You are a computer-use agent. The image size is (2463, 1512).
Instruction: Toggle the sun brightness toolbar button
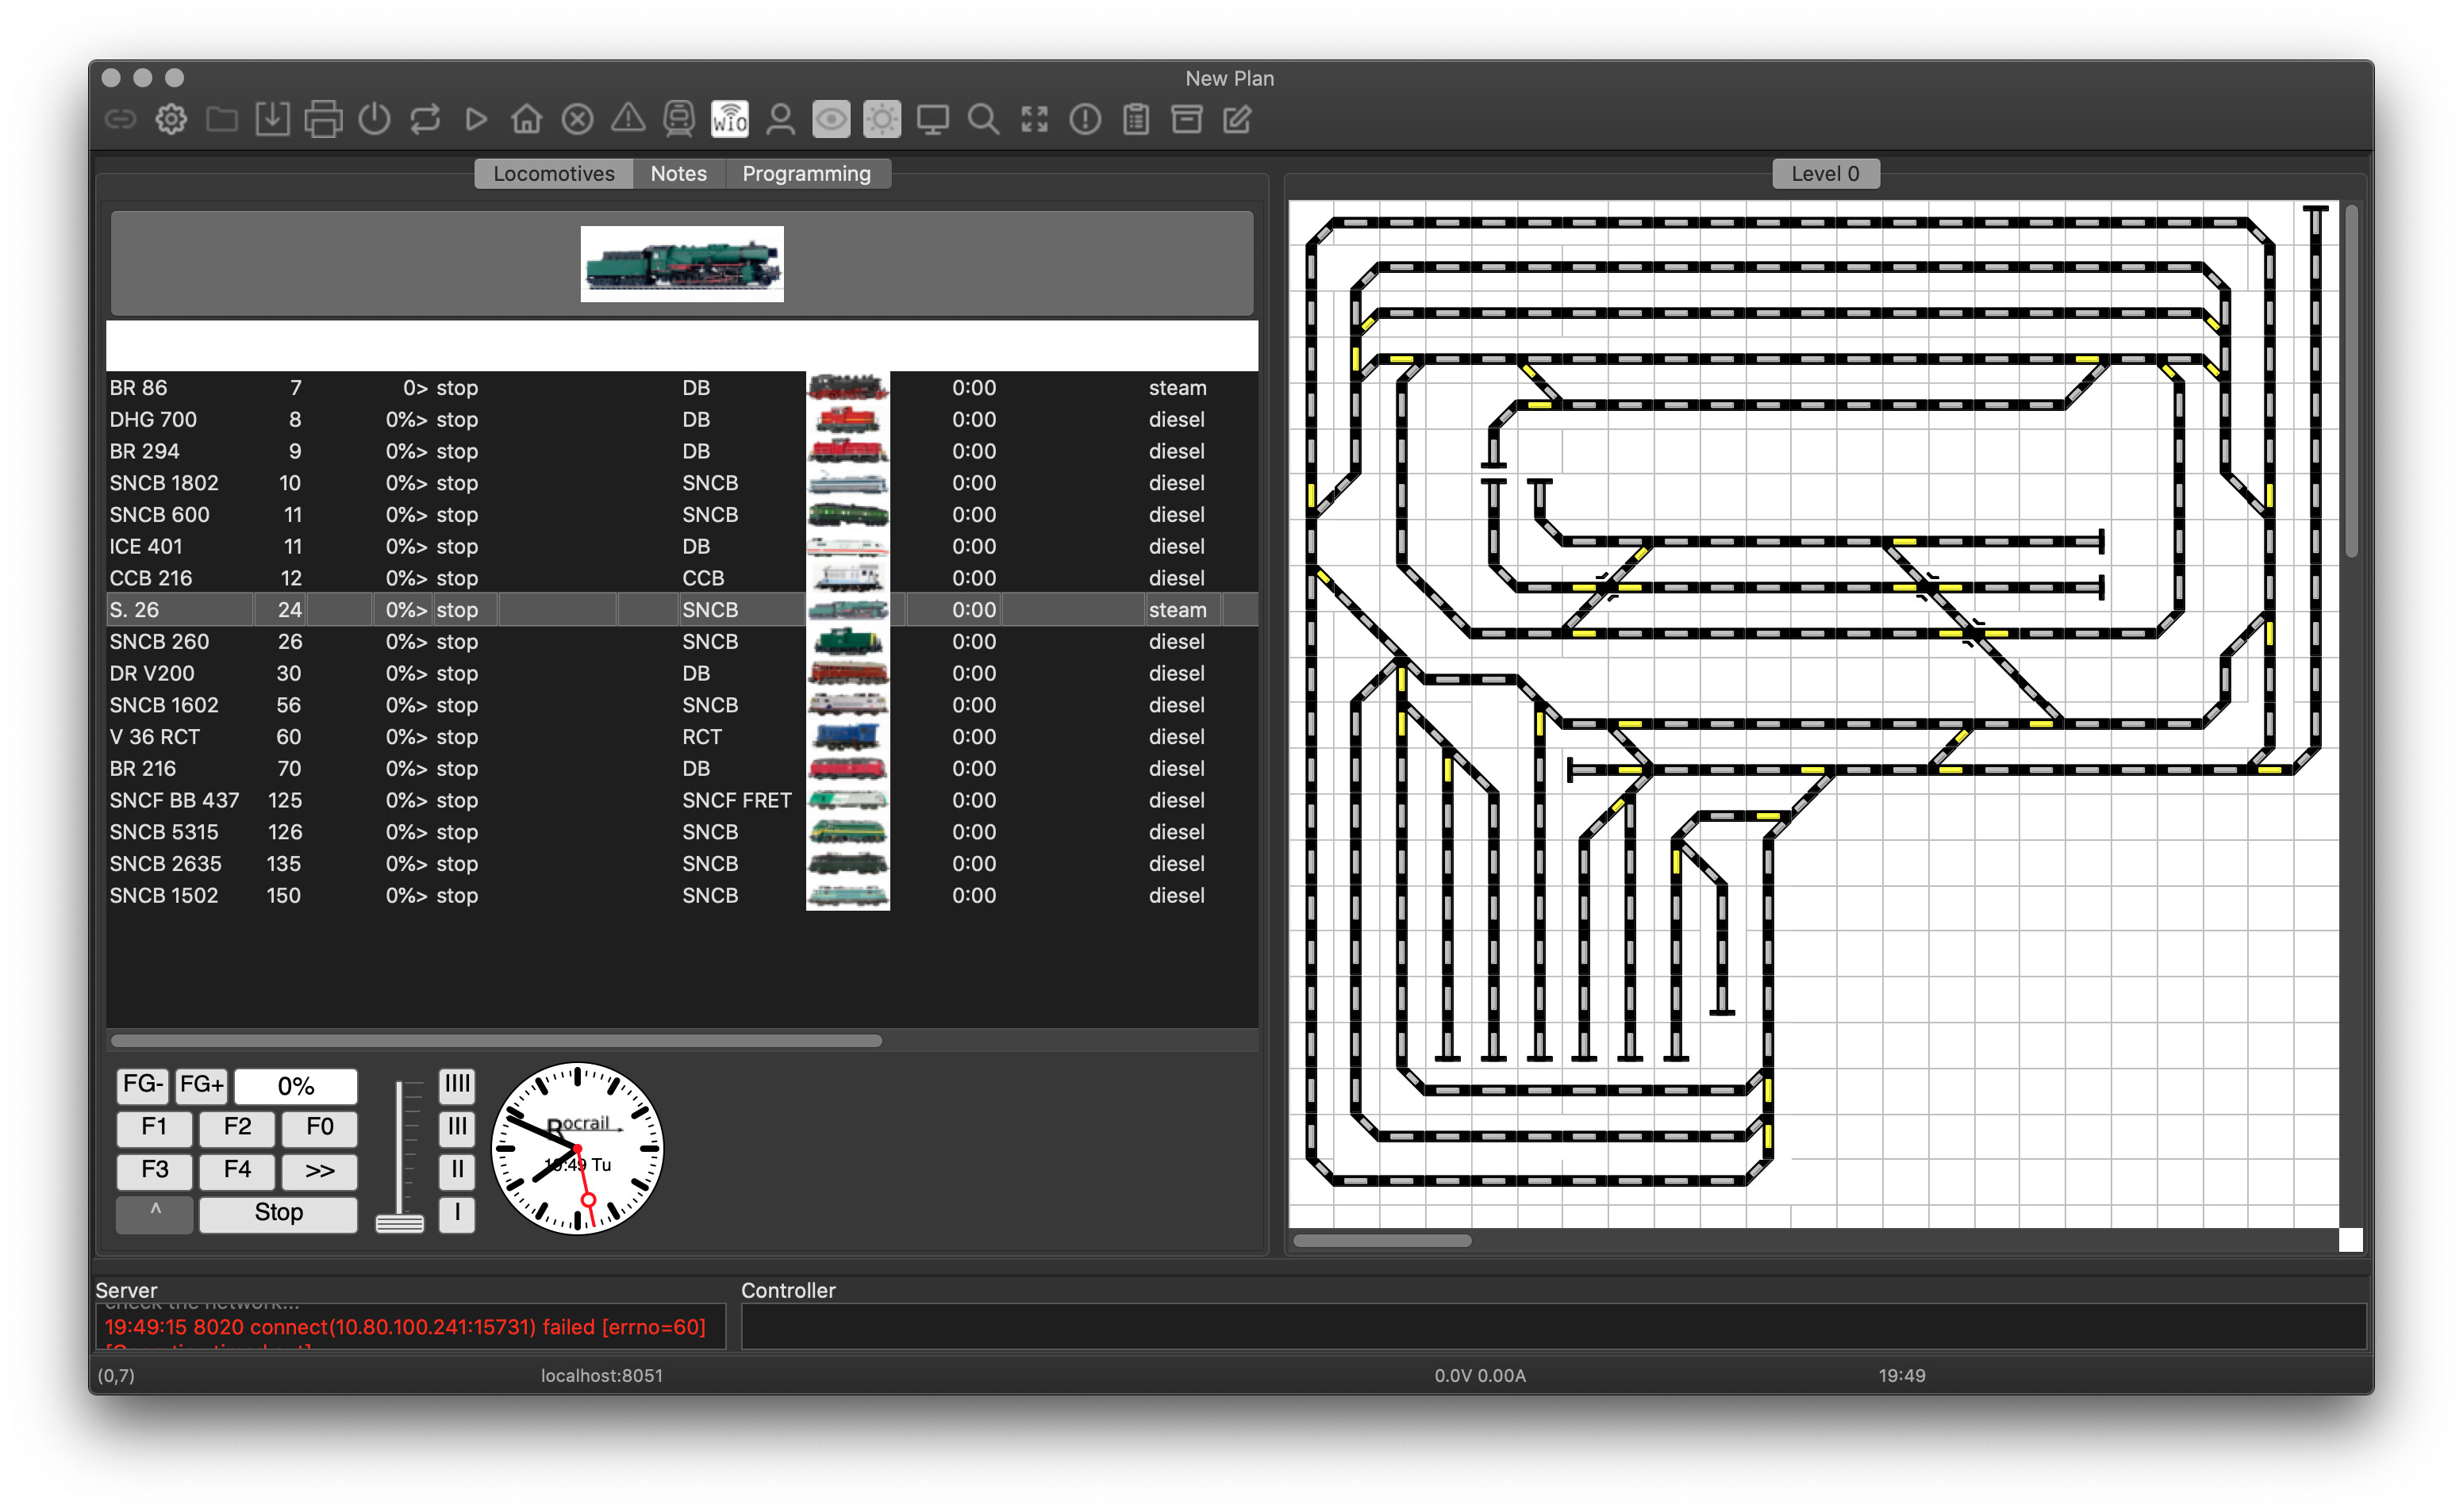[881, 119]
